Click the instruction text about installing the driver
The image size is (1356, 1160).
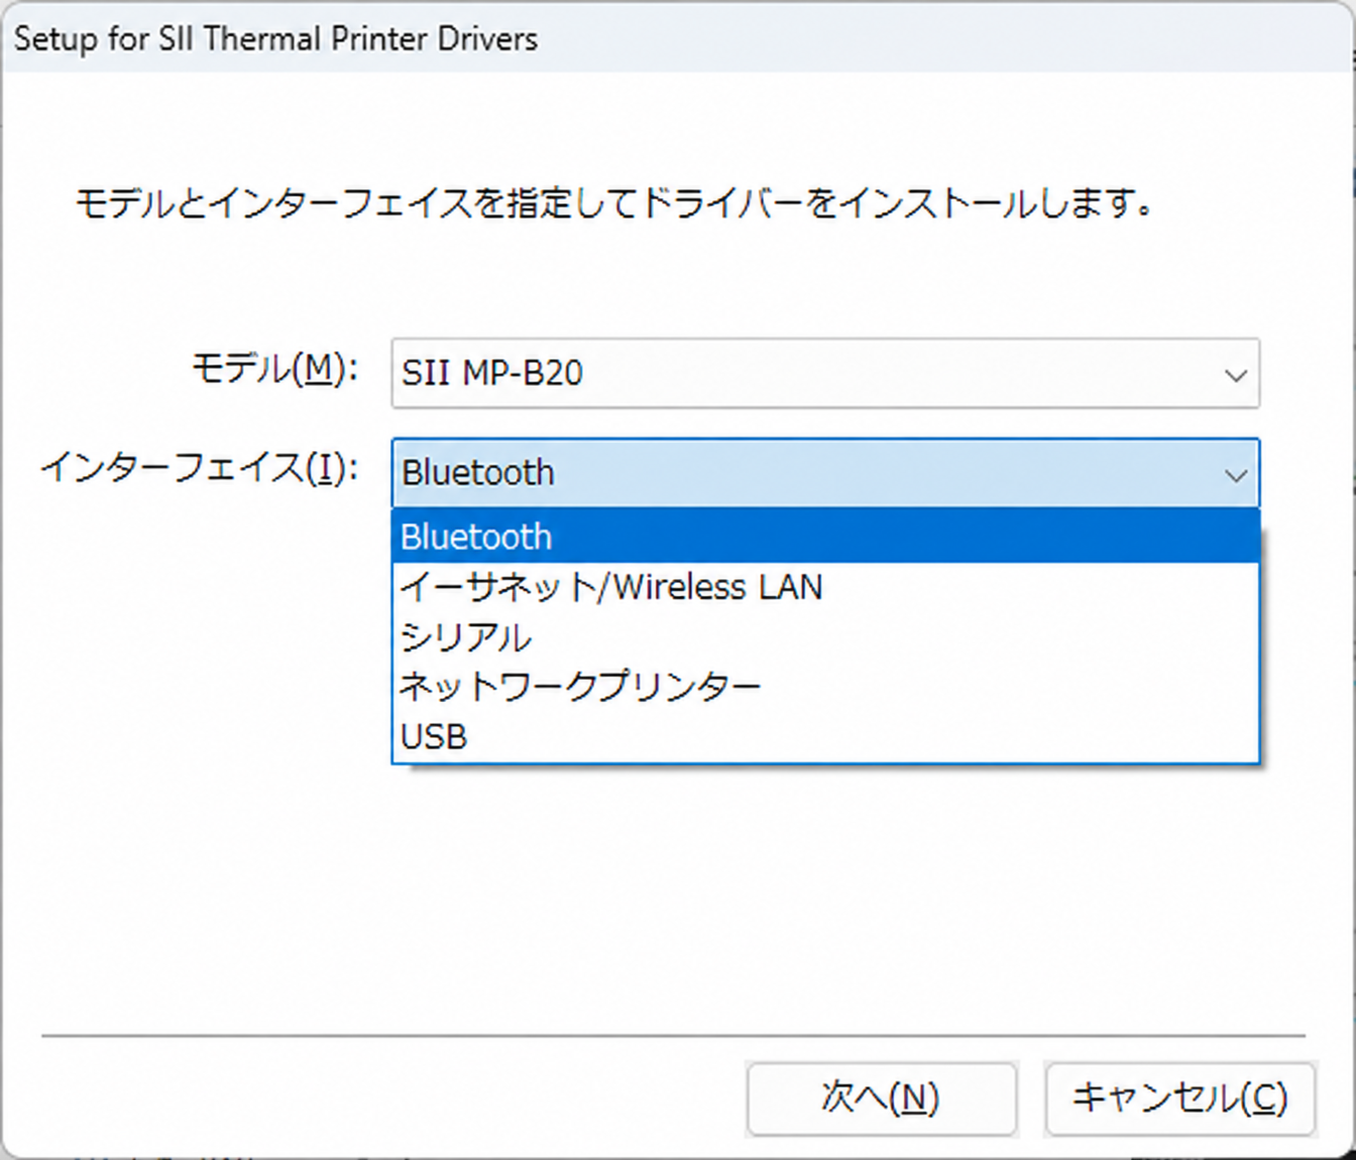pos(615,204)
